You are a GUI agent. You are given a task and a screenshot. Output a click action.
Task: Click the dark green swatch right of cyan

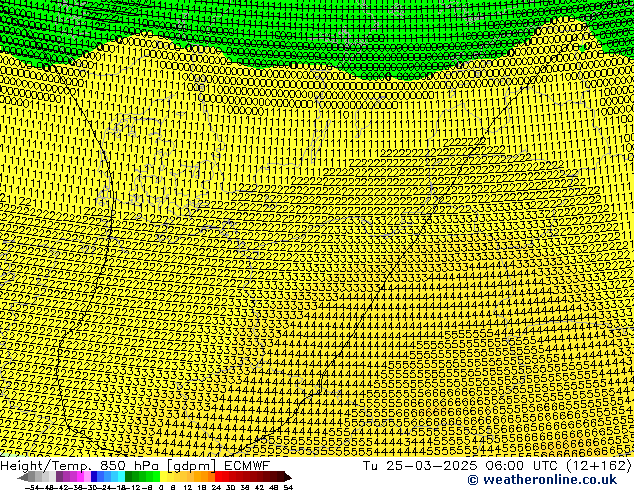(129, 478)
